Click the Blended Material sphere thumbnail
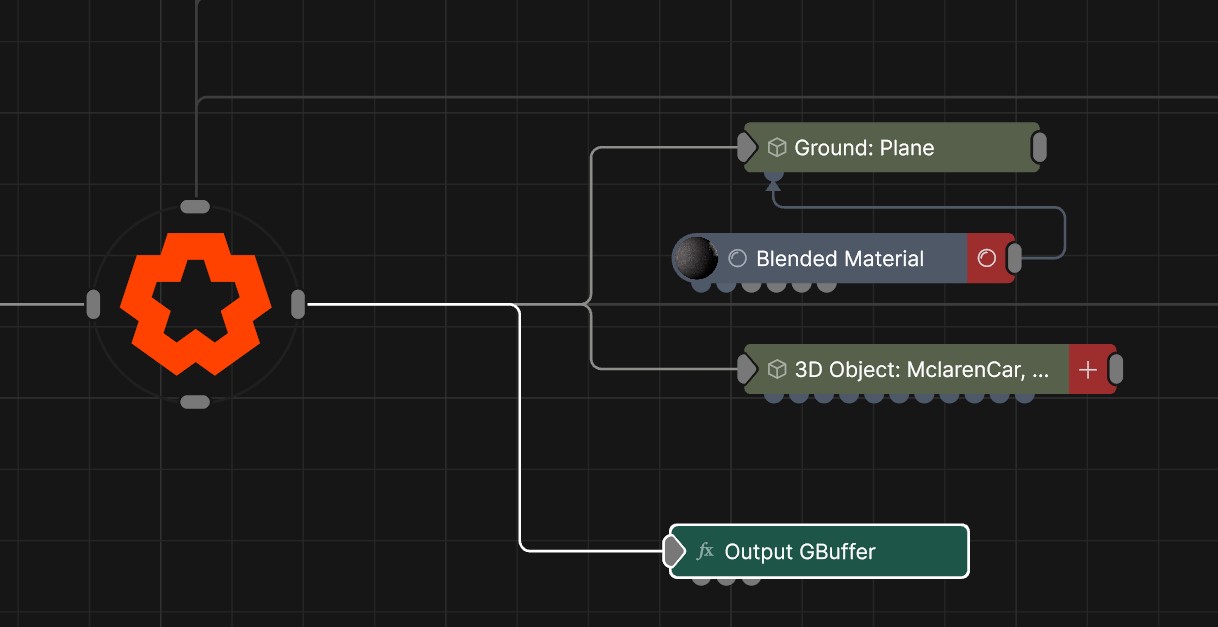Screen dimensions: 1218x627 pos(695,259)
